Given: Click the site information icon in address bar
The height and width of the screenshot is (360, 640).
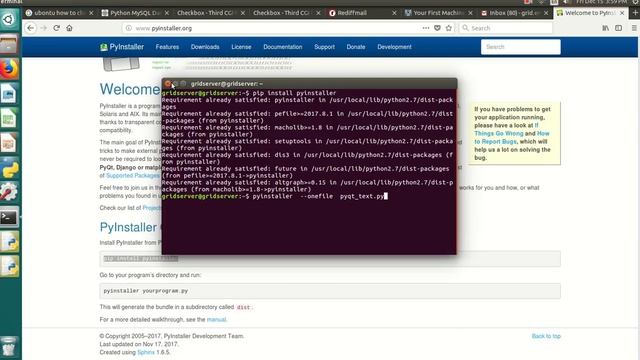Looking at the screenshot, I should click(129, 28).
